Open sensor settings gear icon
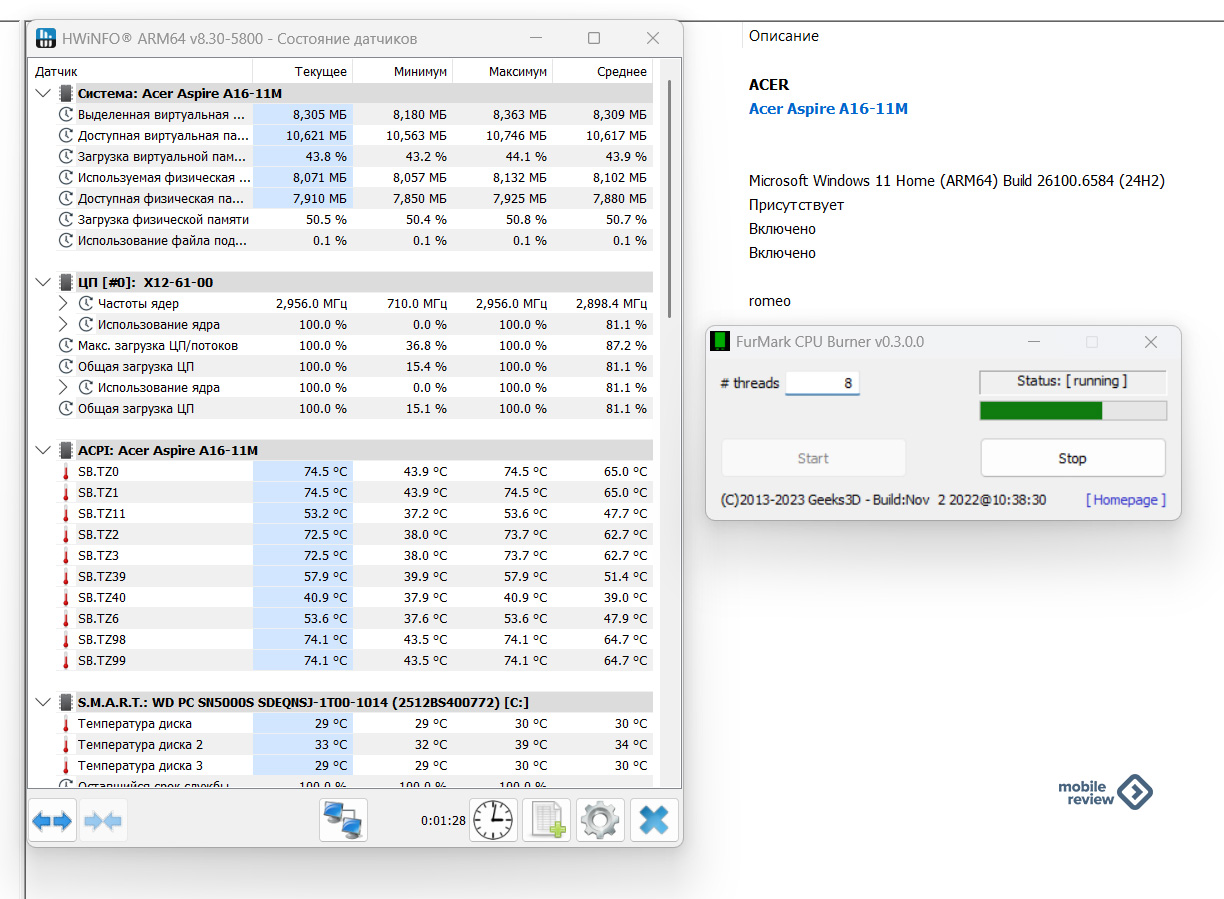Screen dimensions: 1224x899 (x=600, y=821)
